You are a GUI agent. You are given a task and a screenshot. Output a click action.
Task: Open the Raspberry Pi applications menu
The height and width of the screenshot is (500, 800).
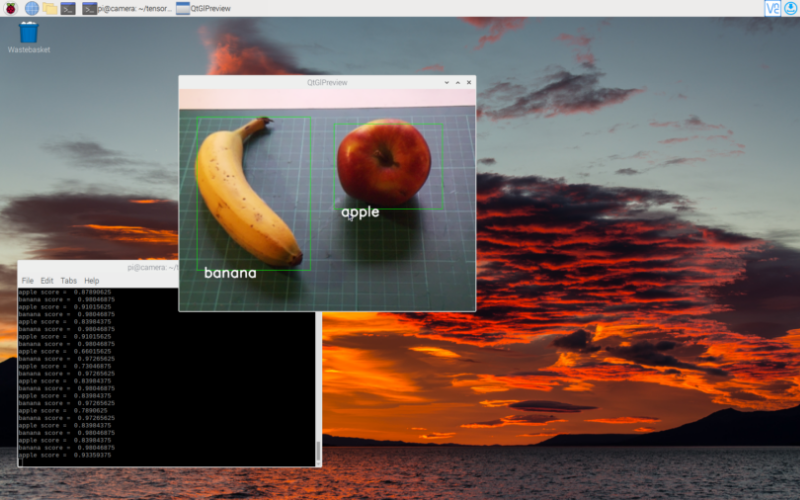(10, 8)
